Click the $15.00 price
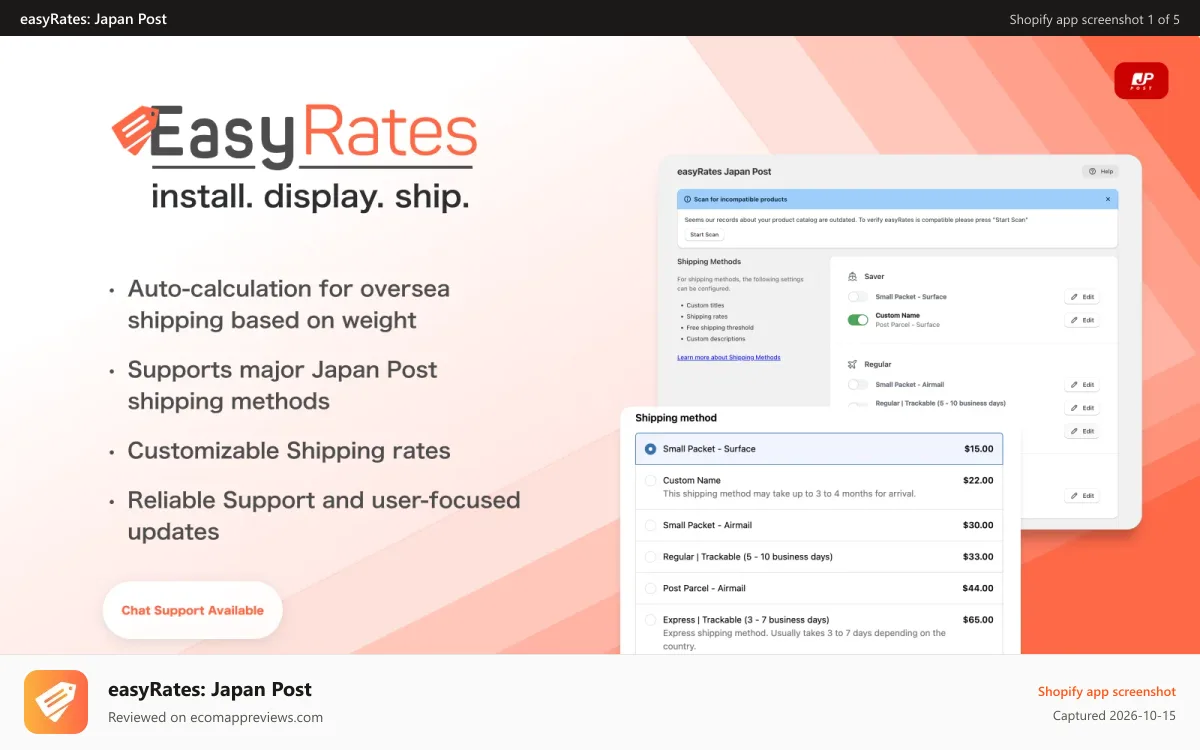This screenshot has width=1200, height=750. pos(979,449)
